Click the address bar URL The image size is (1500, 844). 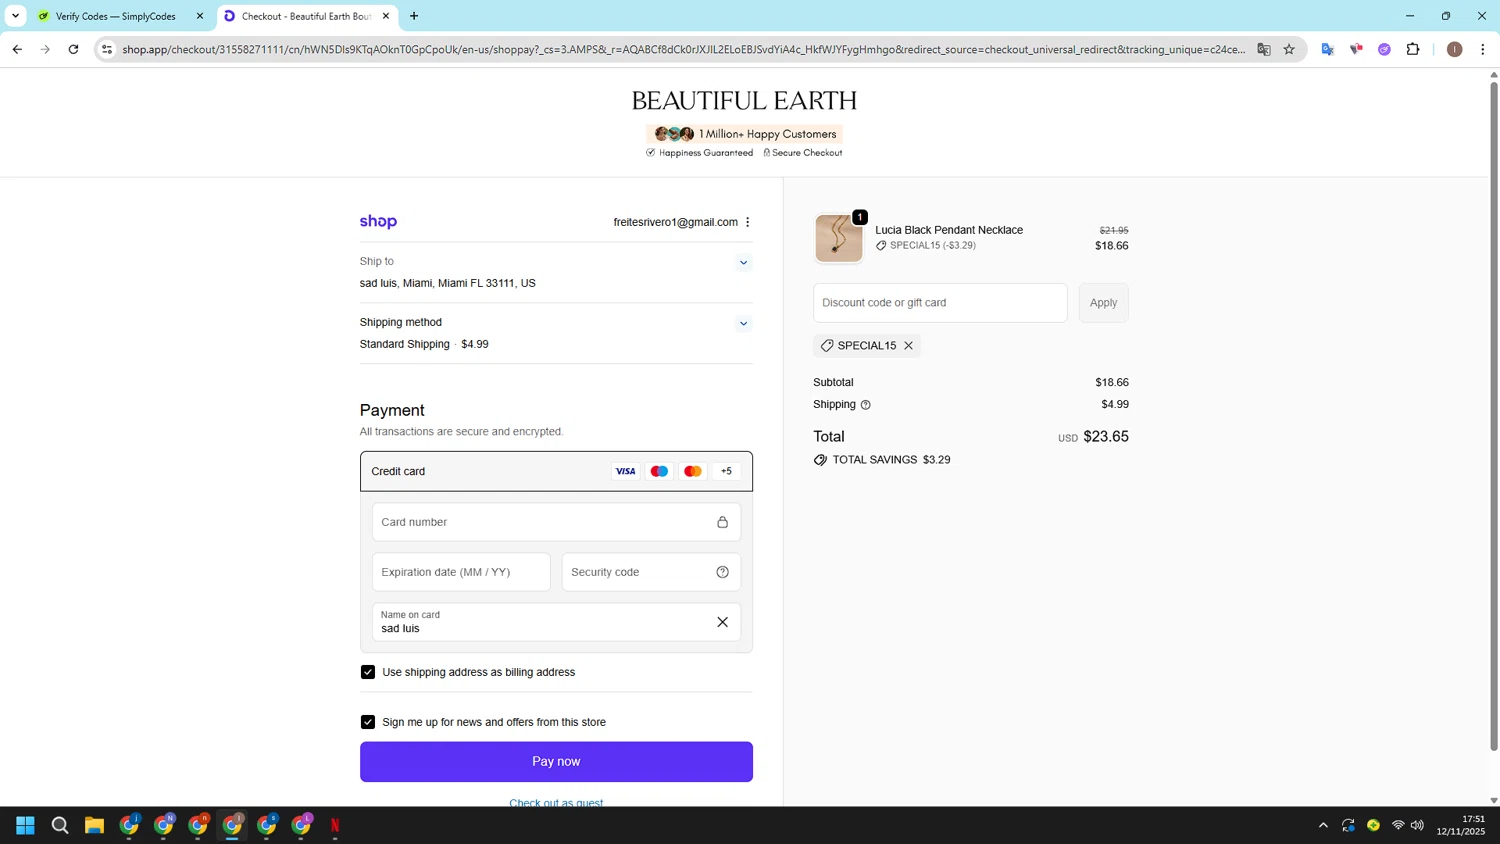click(x=683, y=49)
